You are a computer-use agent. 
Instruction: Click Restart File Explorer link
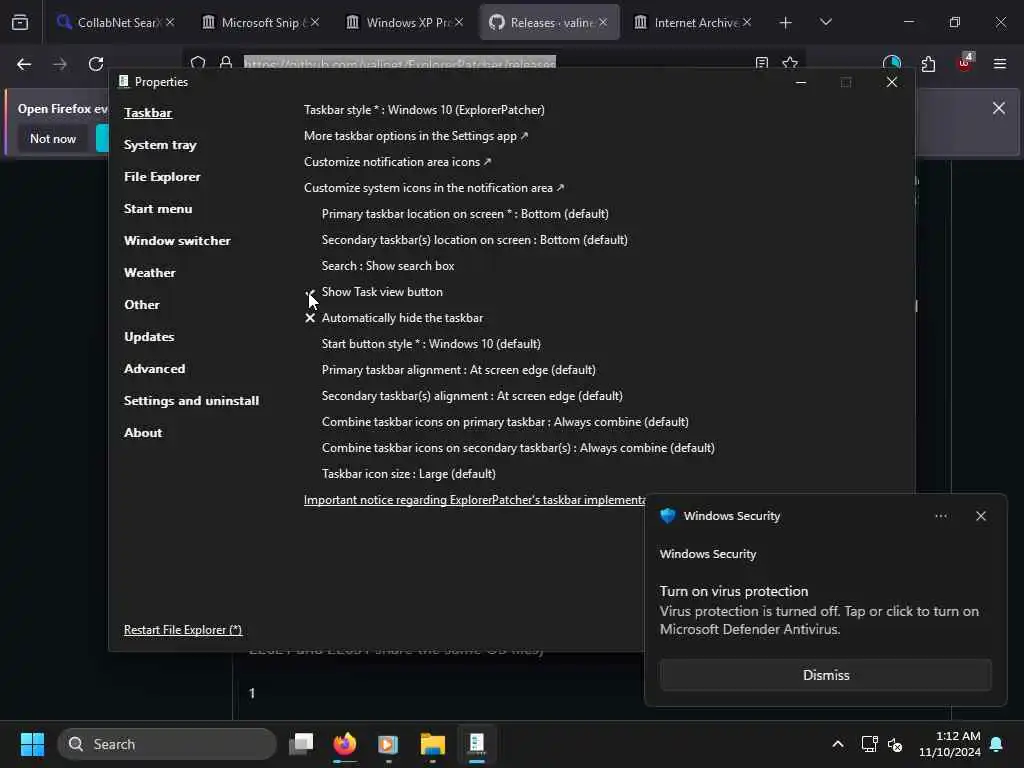(183, 630)
